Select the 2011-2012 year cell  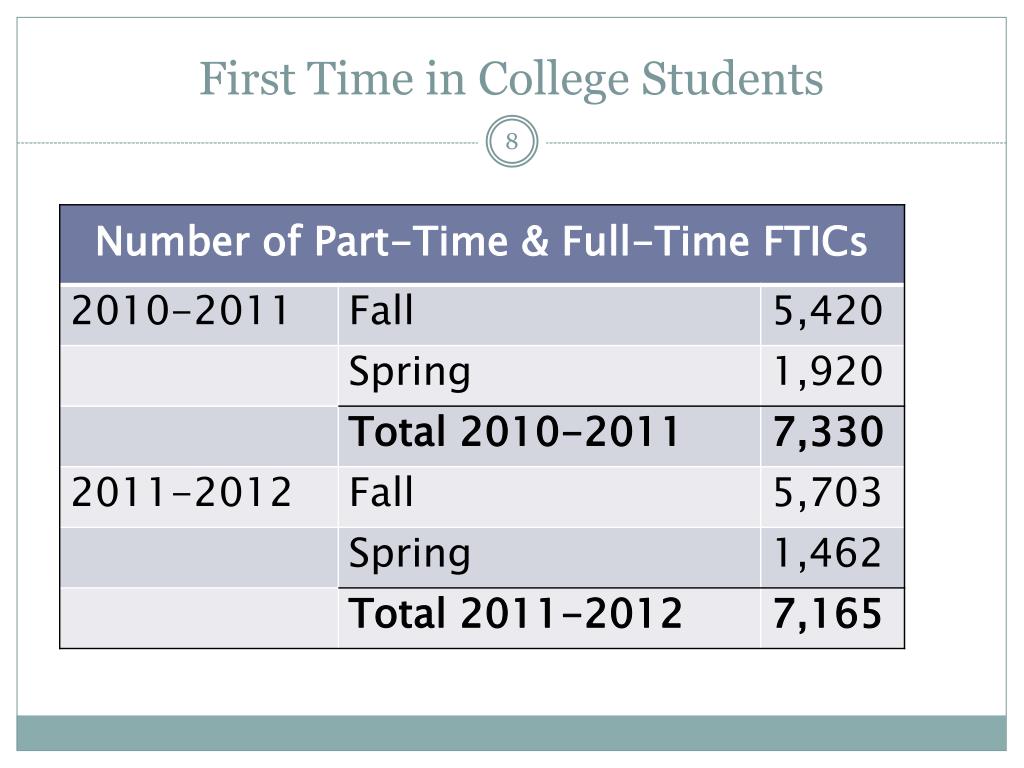(199, 496)
